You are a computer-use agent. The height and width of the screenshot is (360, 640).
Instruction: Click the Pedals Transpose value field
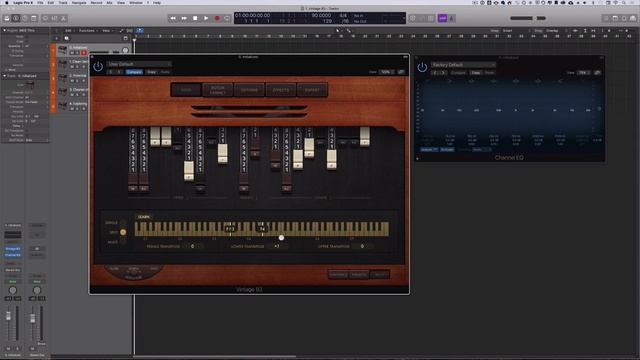193,247
